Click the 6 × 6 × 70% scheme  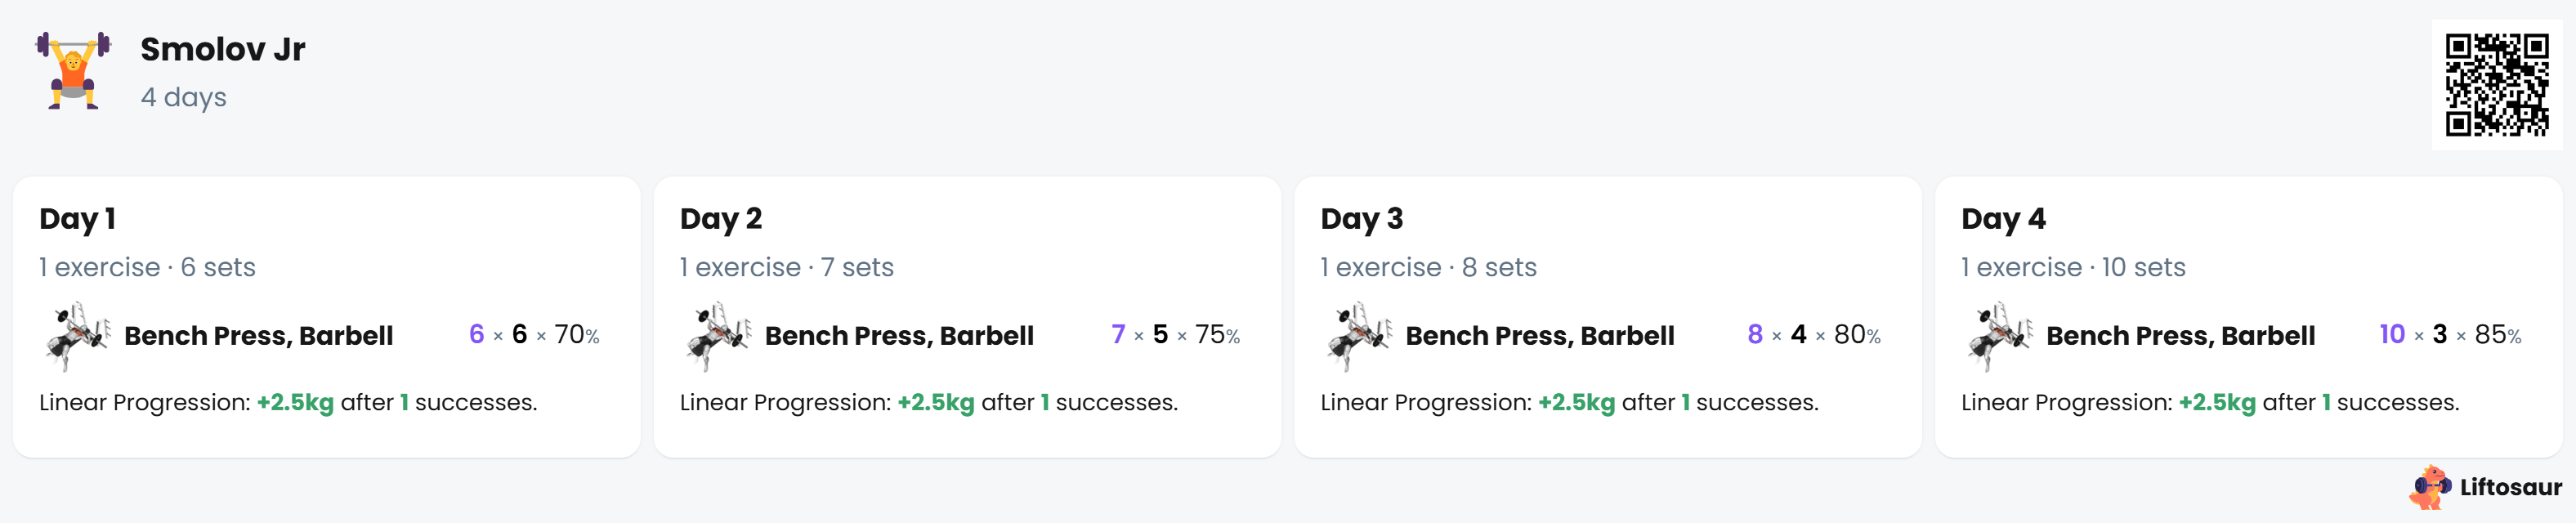click(x=534, y=334)
